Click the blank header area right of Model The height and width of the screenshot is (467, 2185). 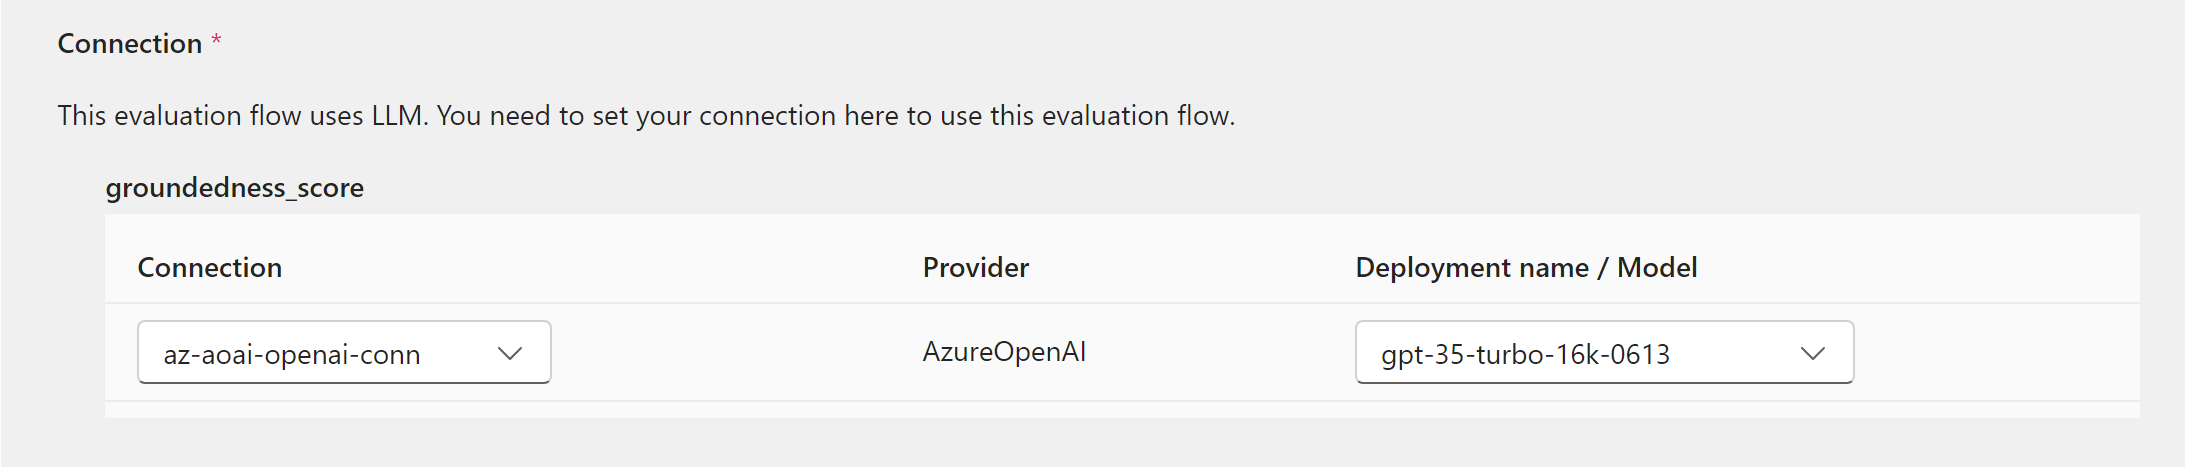pyautogui.click(x=1918, y=267)
